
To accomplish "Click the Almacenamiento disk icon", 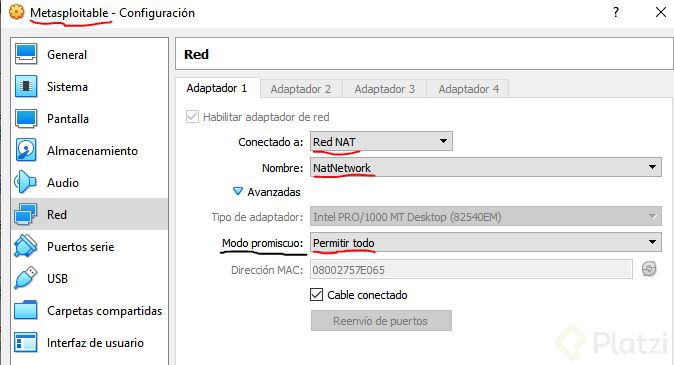I will (26, 150).
